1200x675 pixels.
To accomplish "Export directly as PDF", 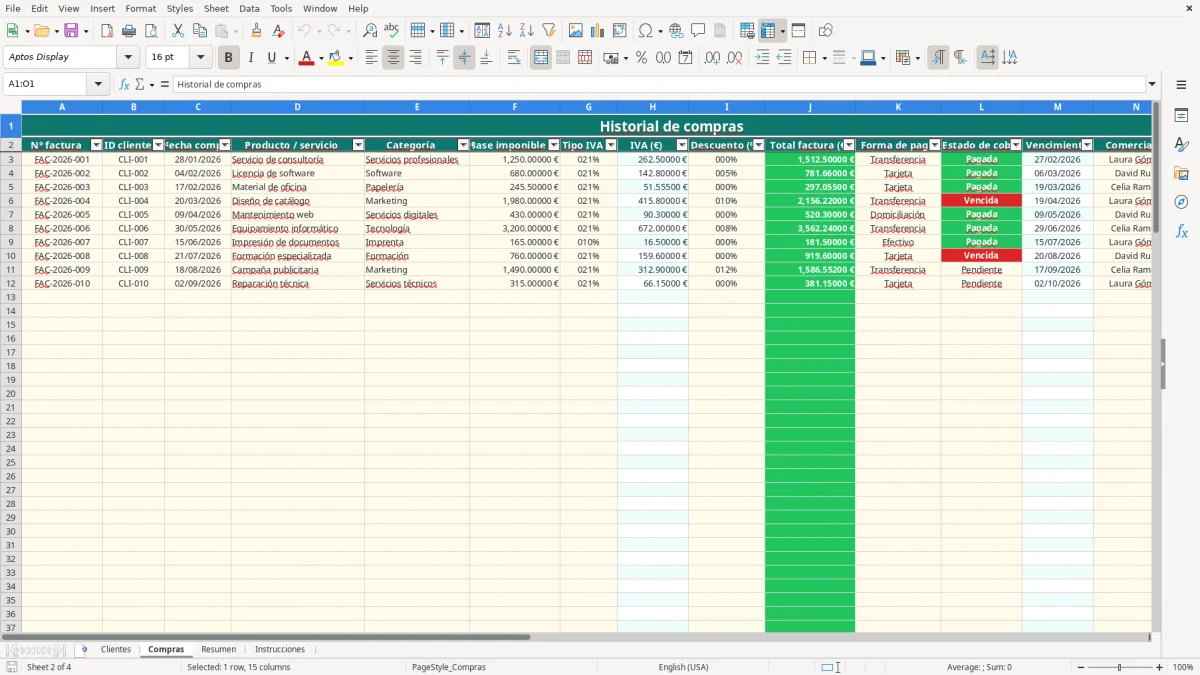I will (x=107, y=31).
